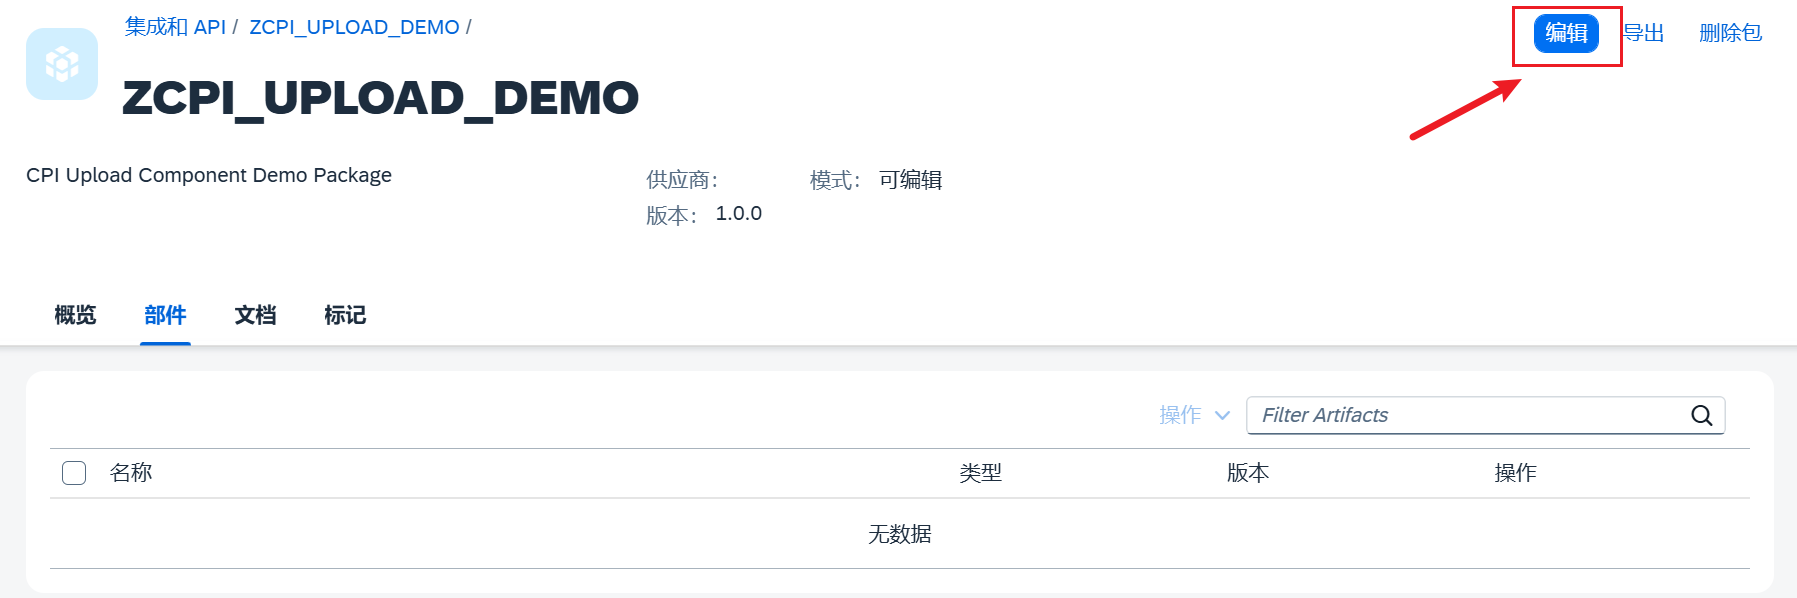
Task: Toggle the select-all checkbox next to 名称
Action: tap(74, 473)
